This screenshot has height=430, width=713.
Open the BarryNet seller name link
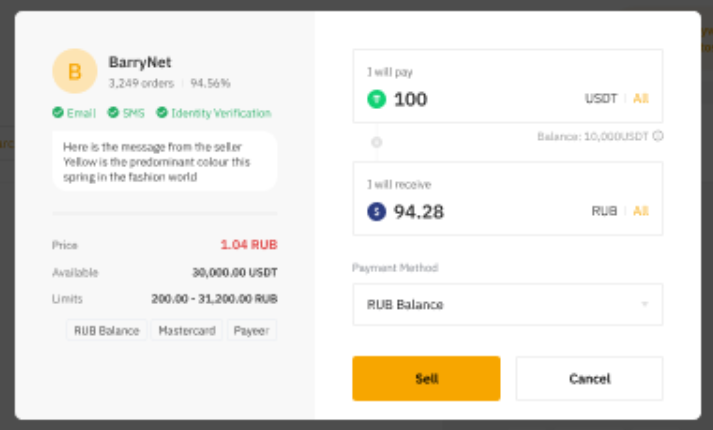click(x=136, y=62)
